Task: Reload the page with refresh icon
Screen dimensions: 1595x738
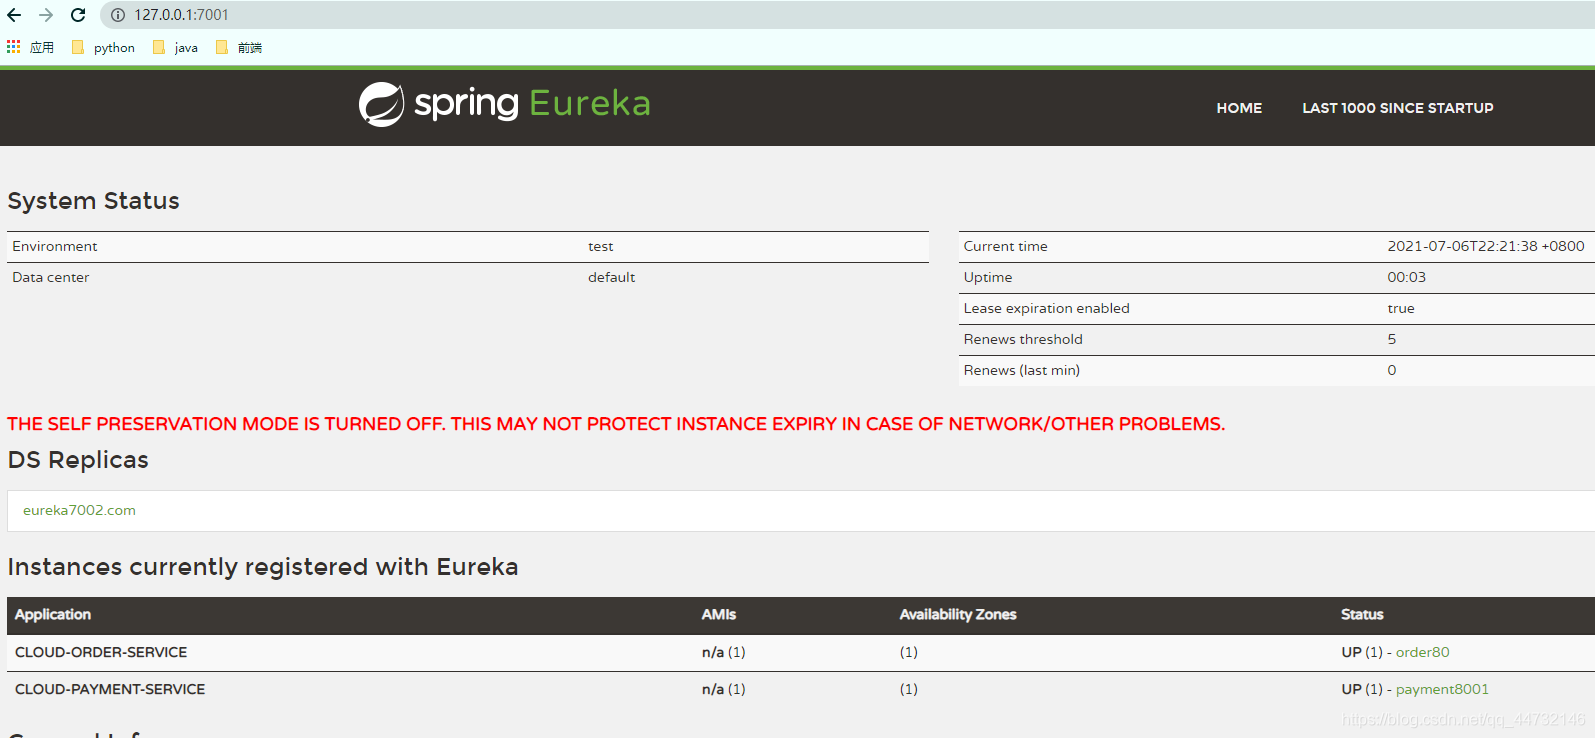Action: (78, 15)
